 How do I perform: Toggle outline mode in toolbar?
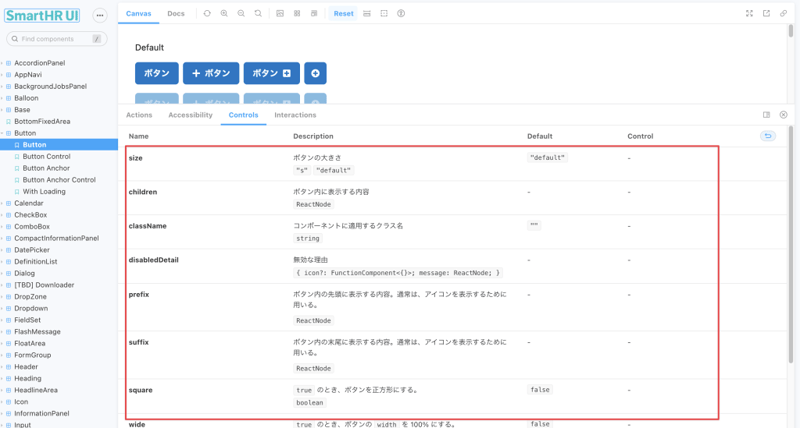coord(384,14)
